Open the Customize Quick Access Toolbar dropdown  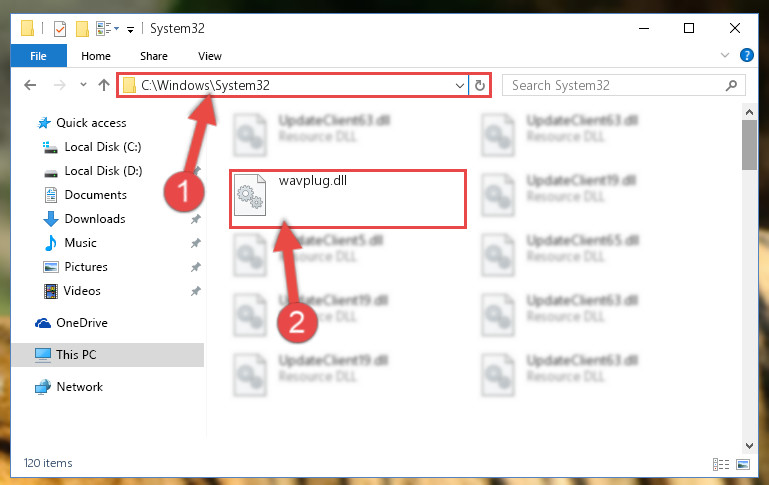(x=130, y=30)
